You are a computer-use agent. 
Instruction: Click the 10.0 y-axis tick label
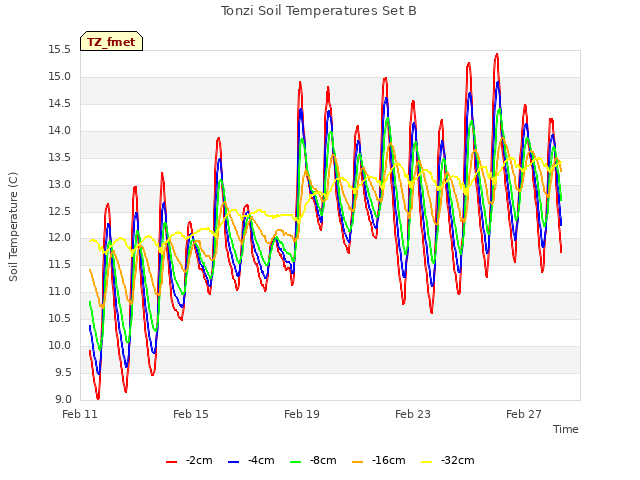tap(60, 345)
